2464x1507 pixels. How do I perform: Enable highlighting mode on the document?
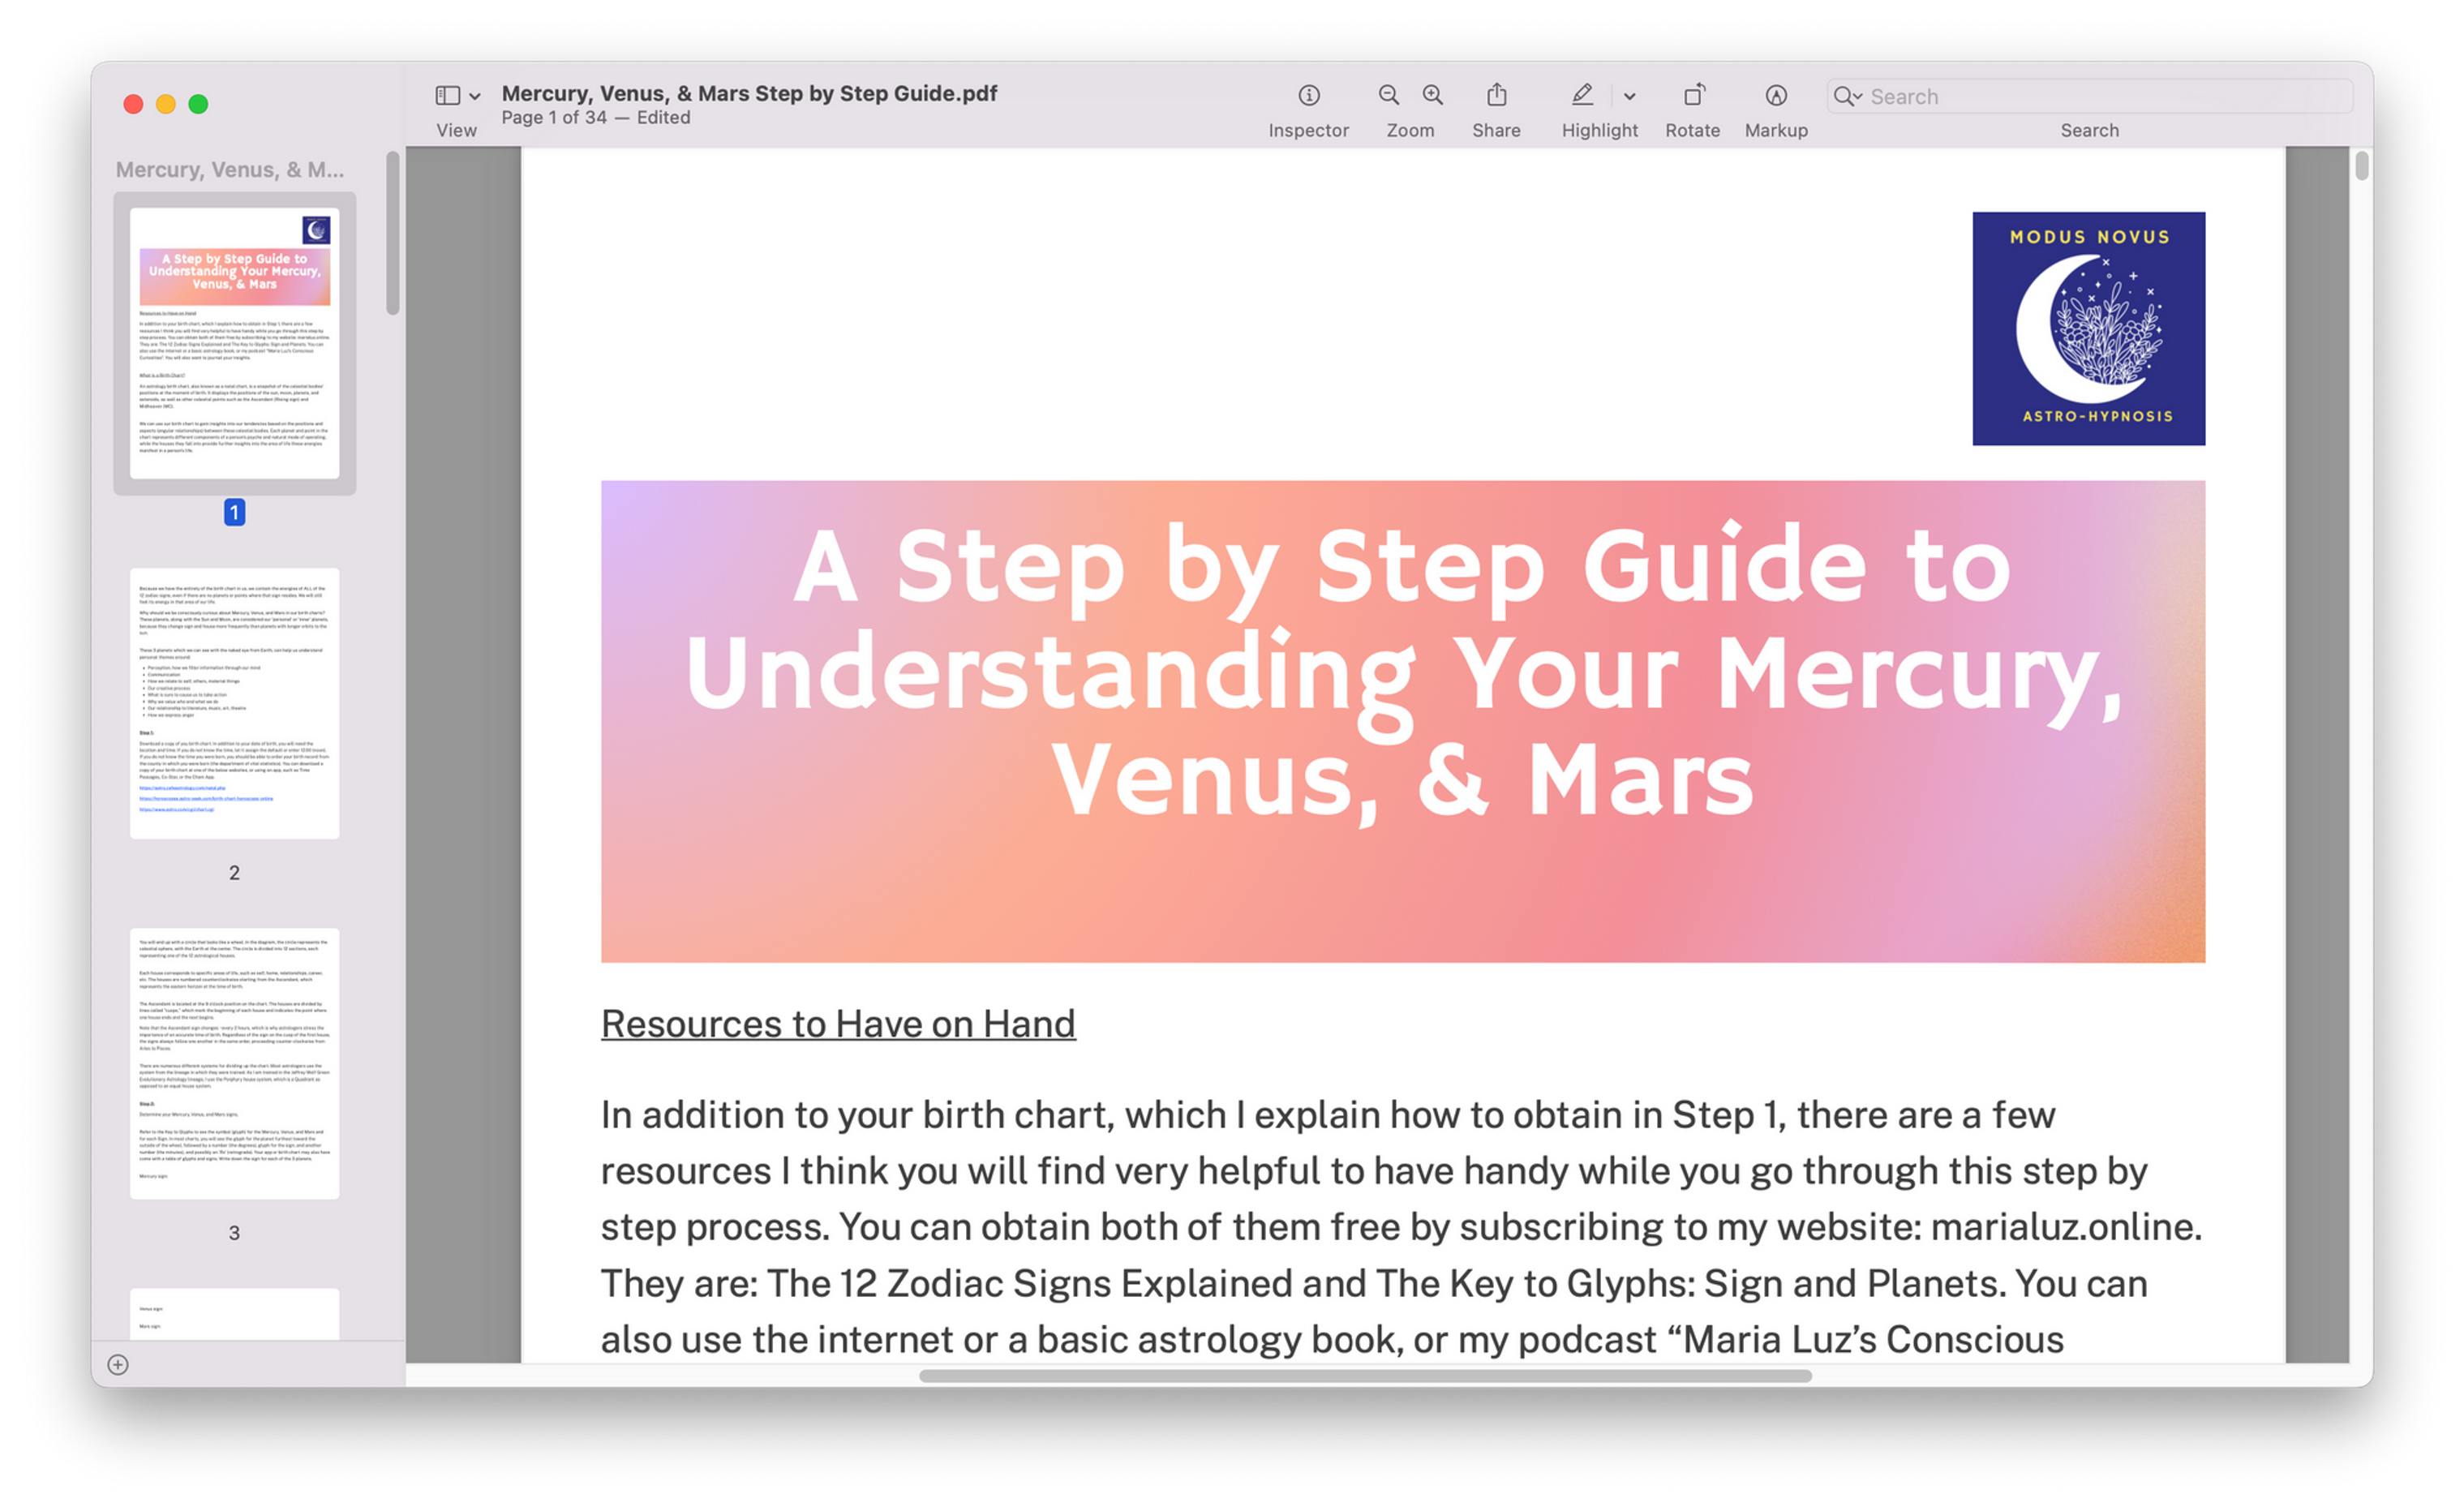point(1582,96)
